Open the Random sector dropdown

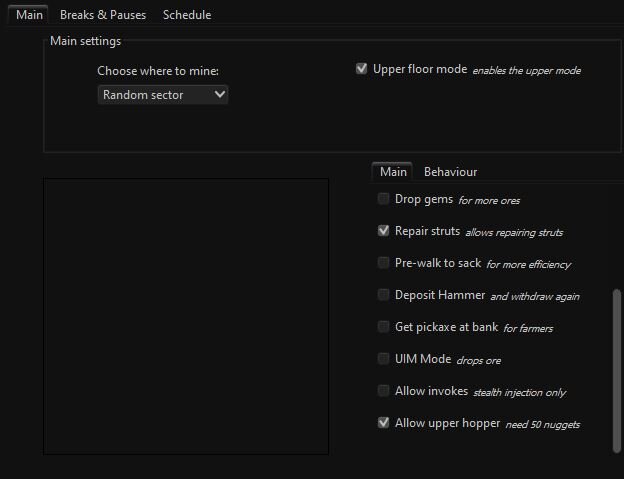163,95
